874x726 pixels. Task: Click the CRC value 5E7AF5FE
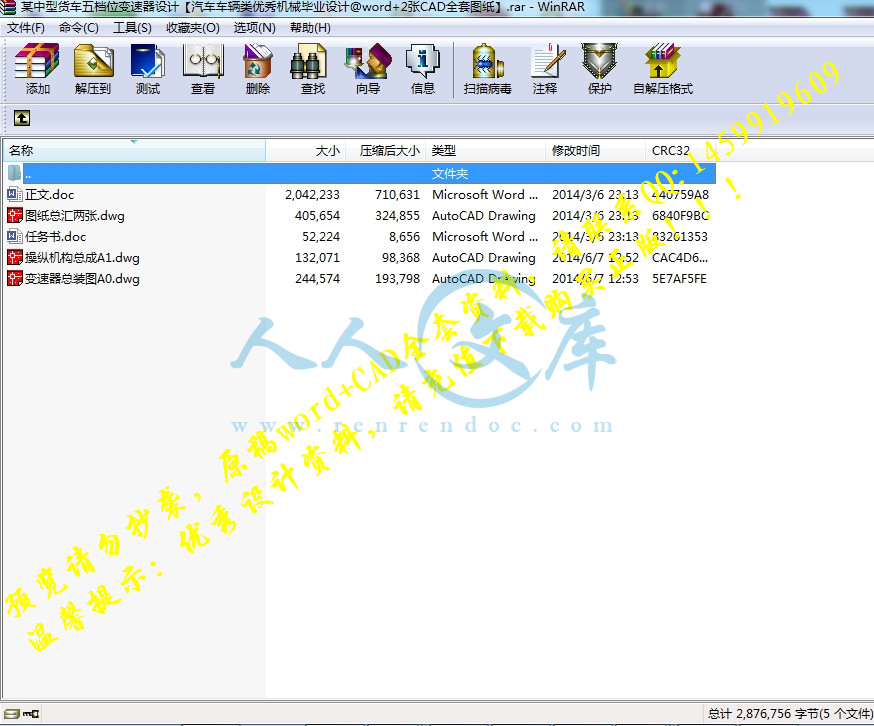coord(679,278)
